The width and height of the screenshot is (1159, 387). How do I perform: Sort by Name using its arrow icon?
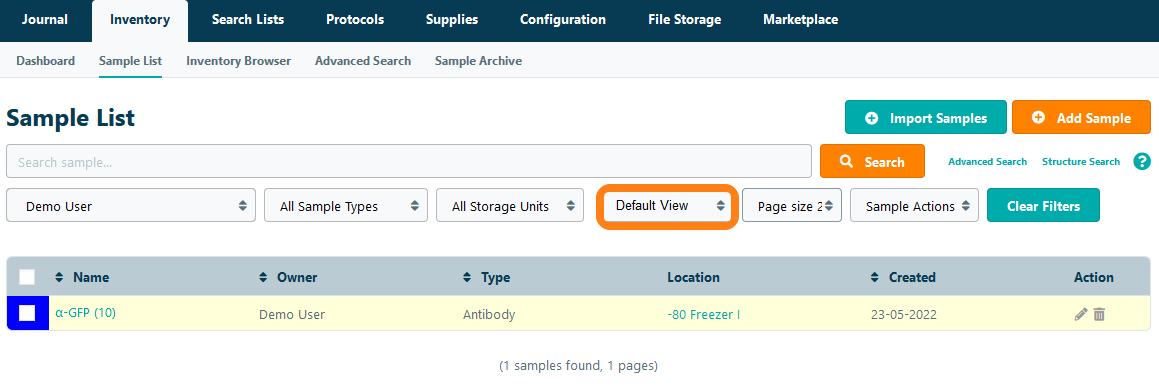coord(59,278)
